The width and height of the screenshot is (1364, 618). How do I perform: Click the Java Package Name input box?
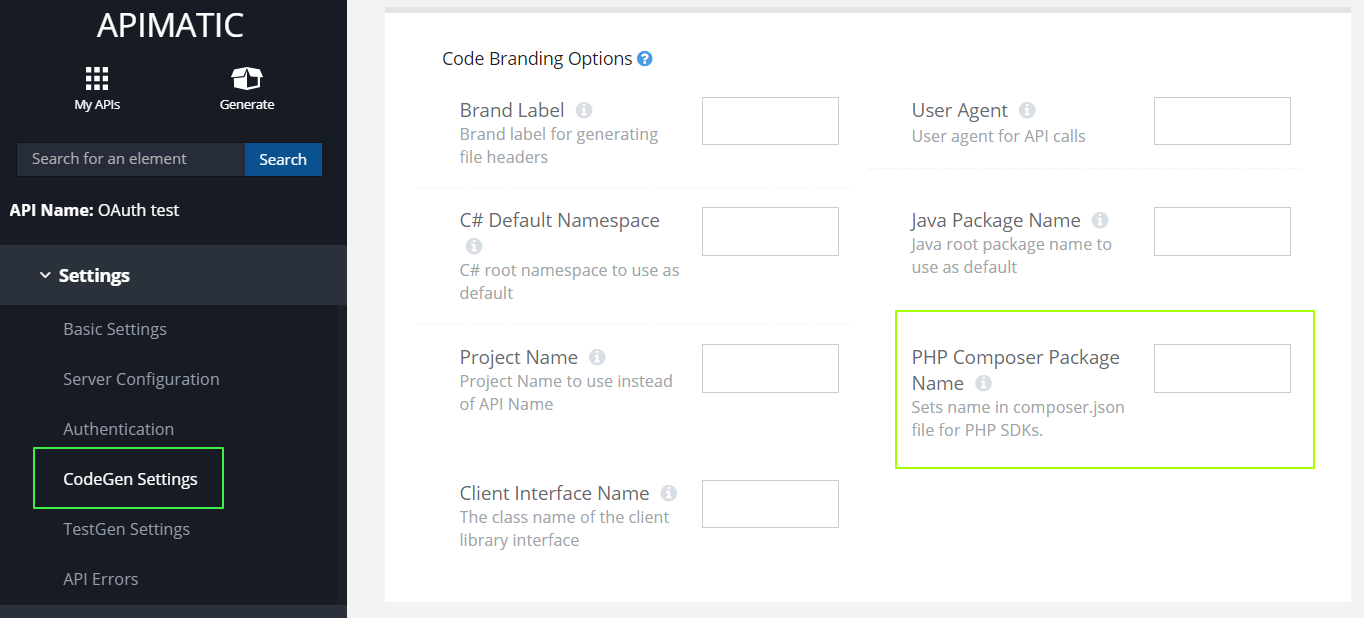coord(1222,231)
